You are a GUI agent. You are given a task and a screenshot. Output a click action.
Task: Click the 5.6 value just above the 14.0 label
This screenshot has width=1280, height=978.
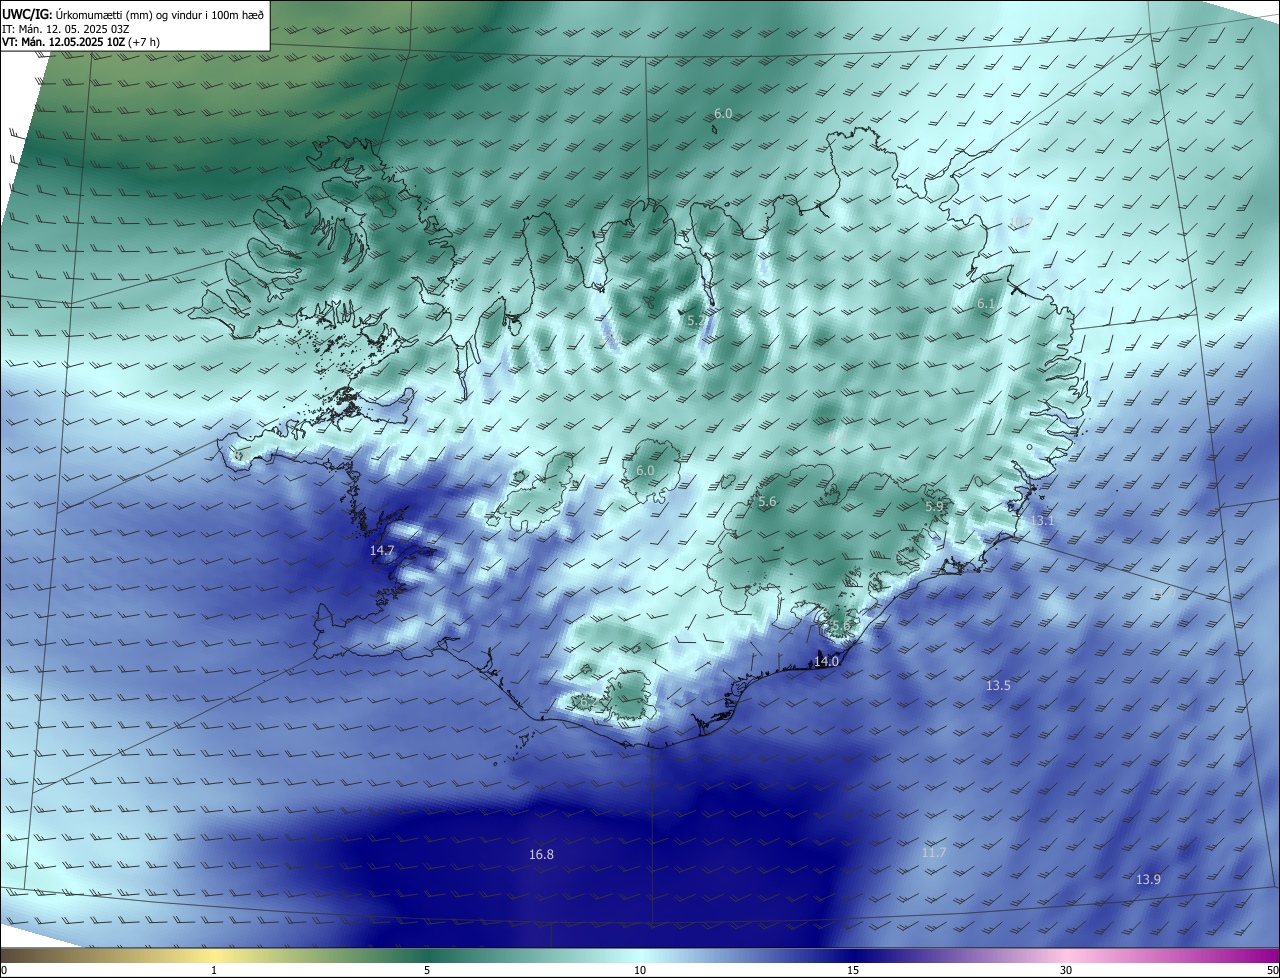[x=840, y=626]
